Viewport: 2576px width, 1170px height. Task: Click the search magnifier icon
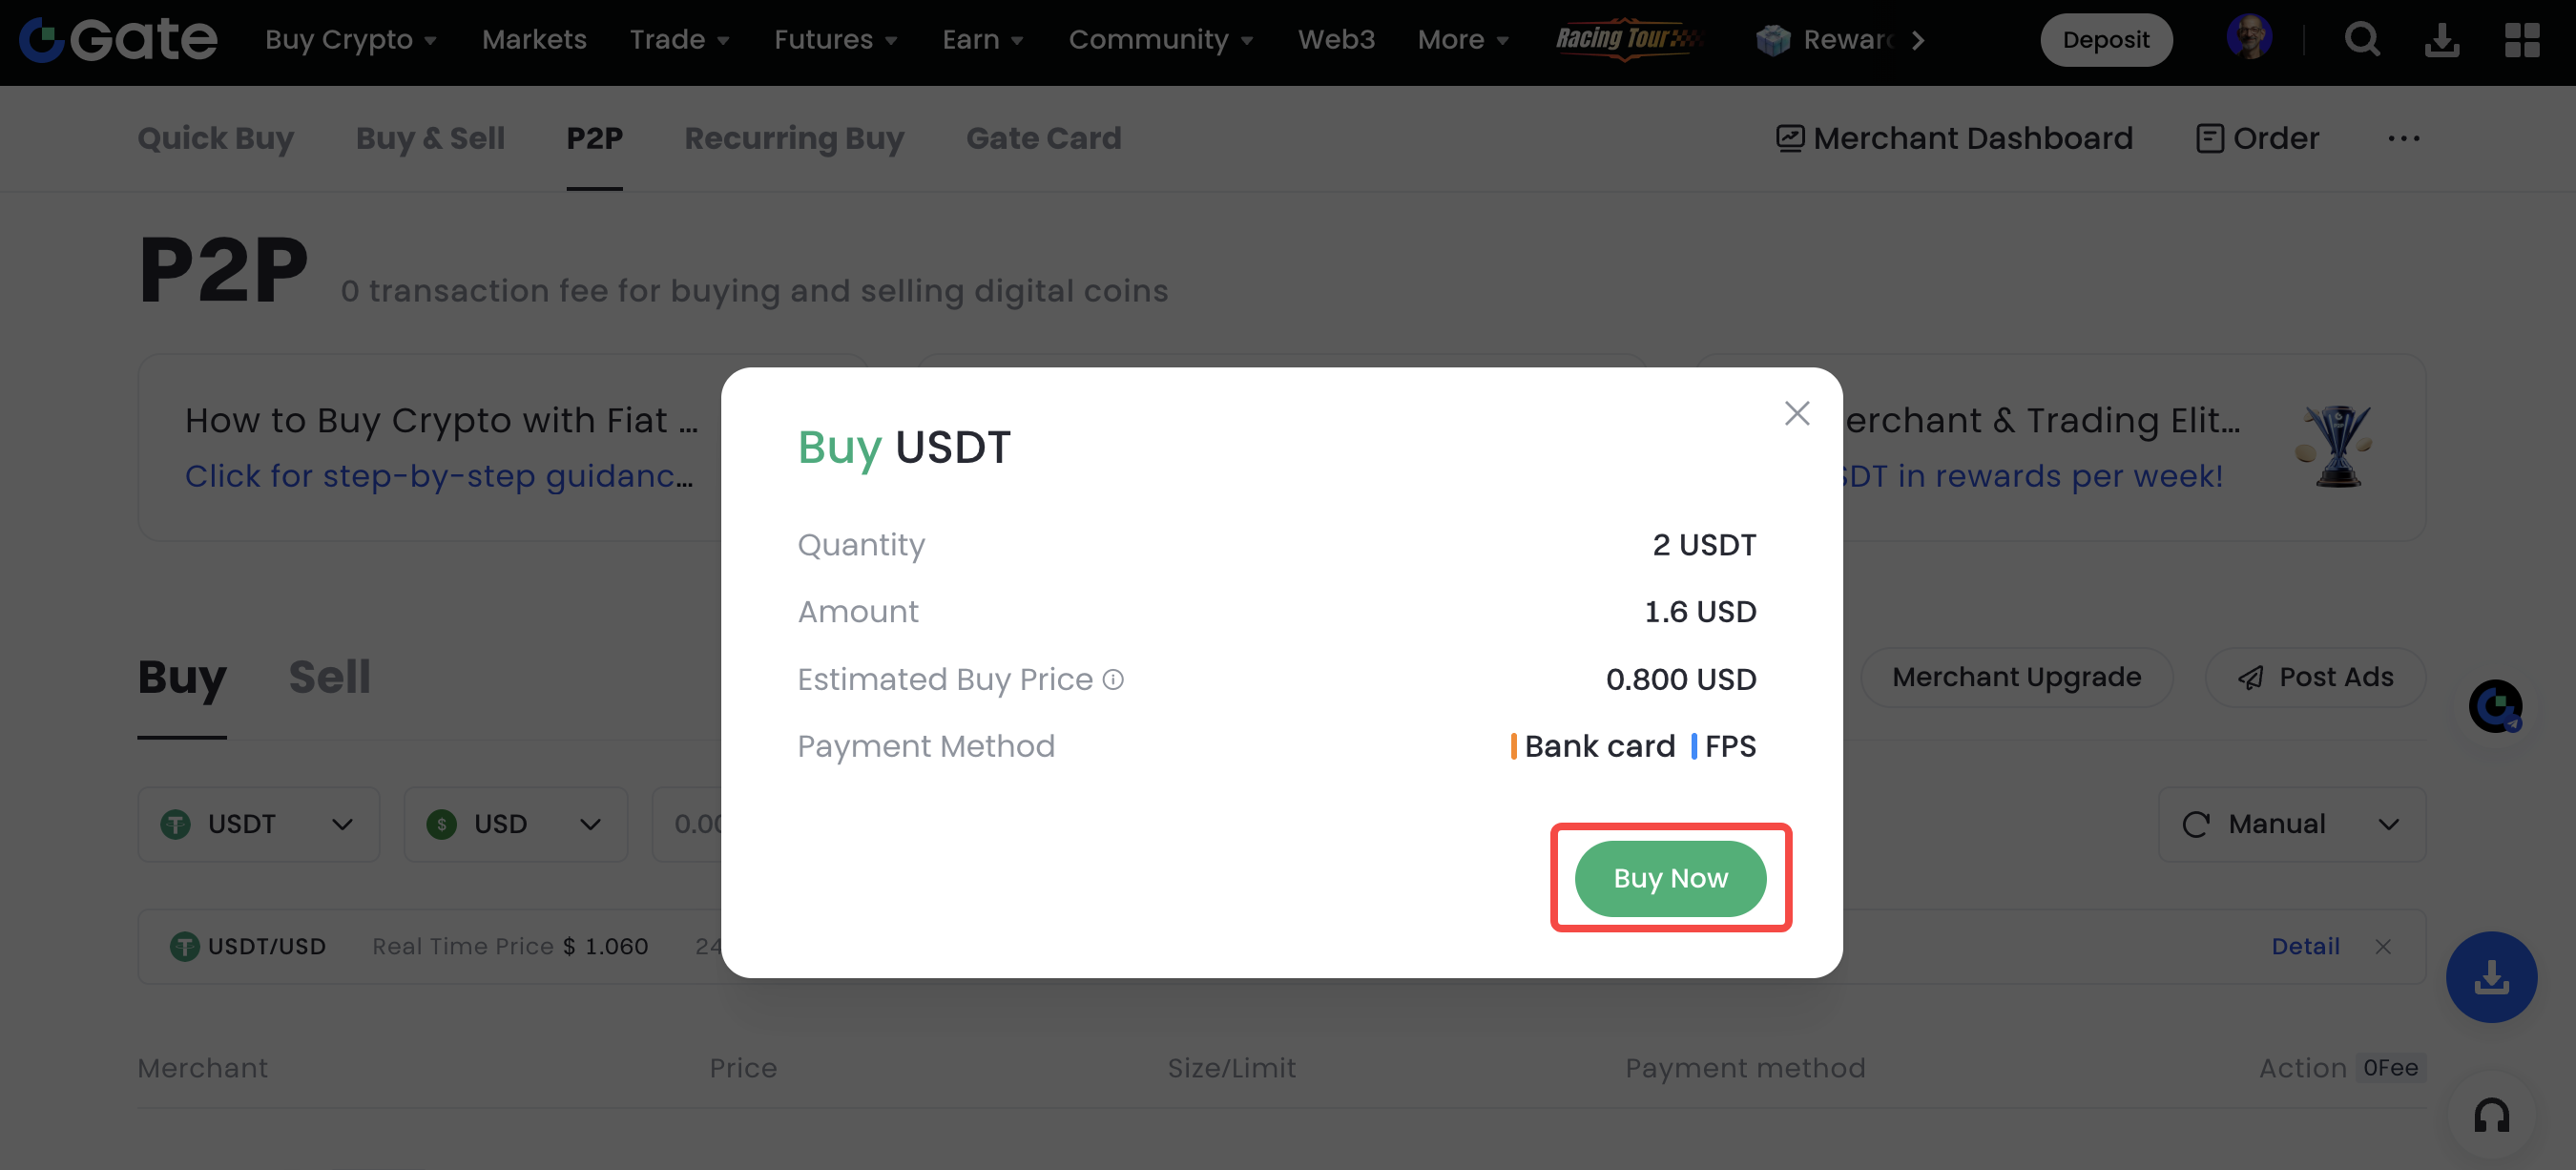2362,40
